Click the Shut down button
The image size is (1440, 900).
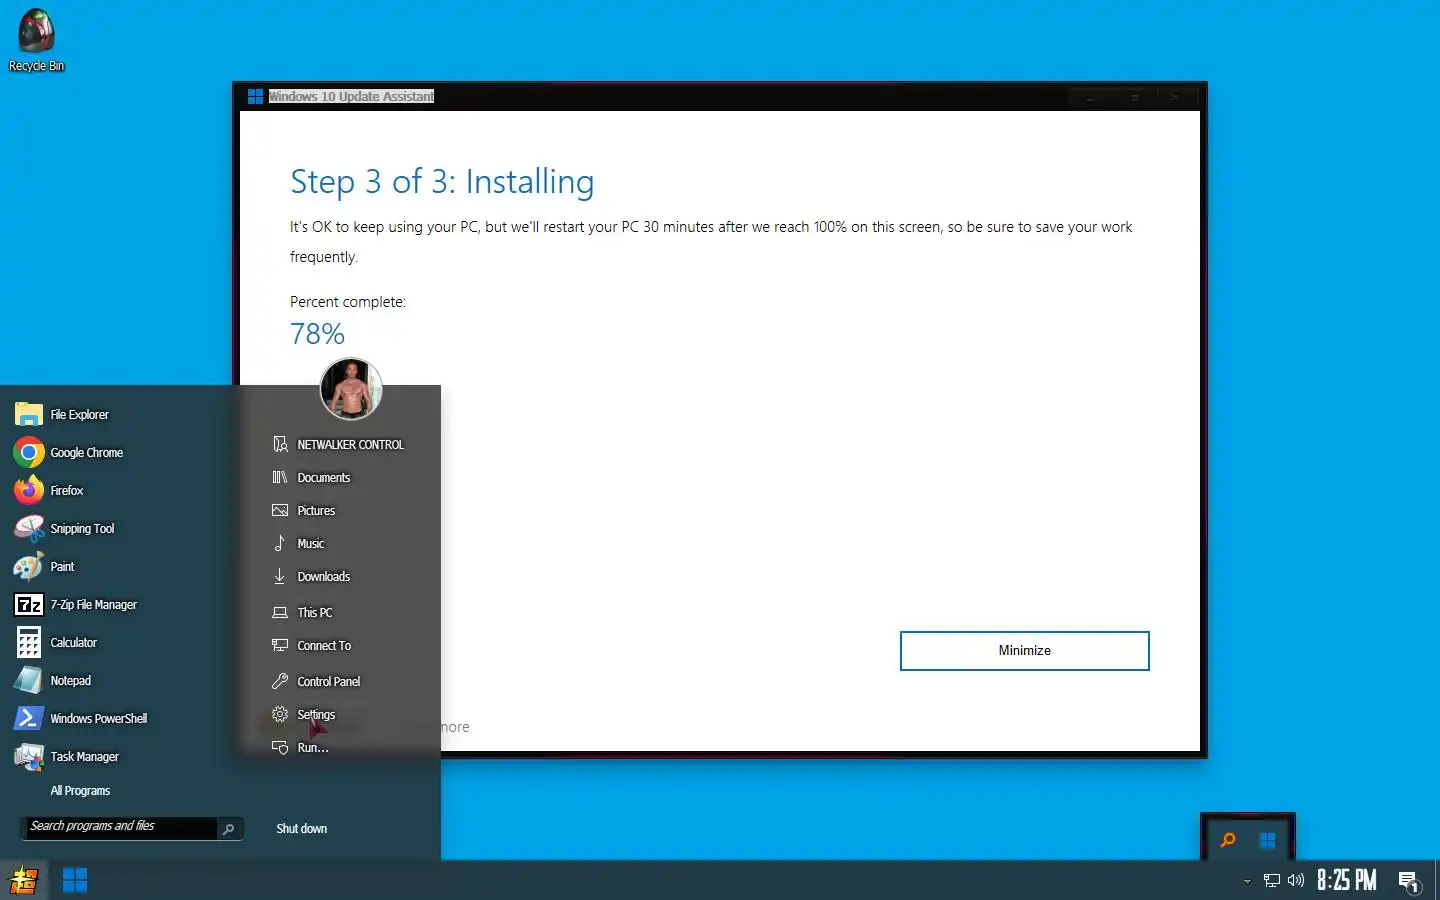pos(302,828)
